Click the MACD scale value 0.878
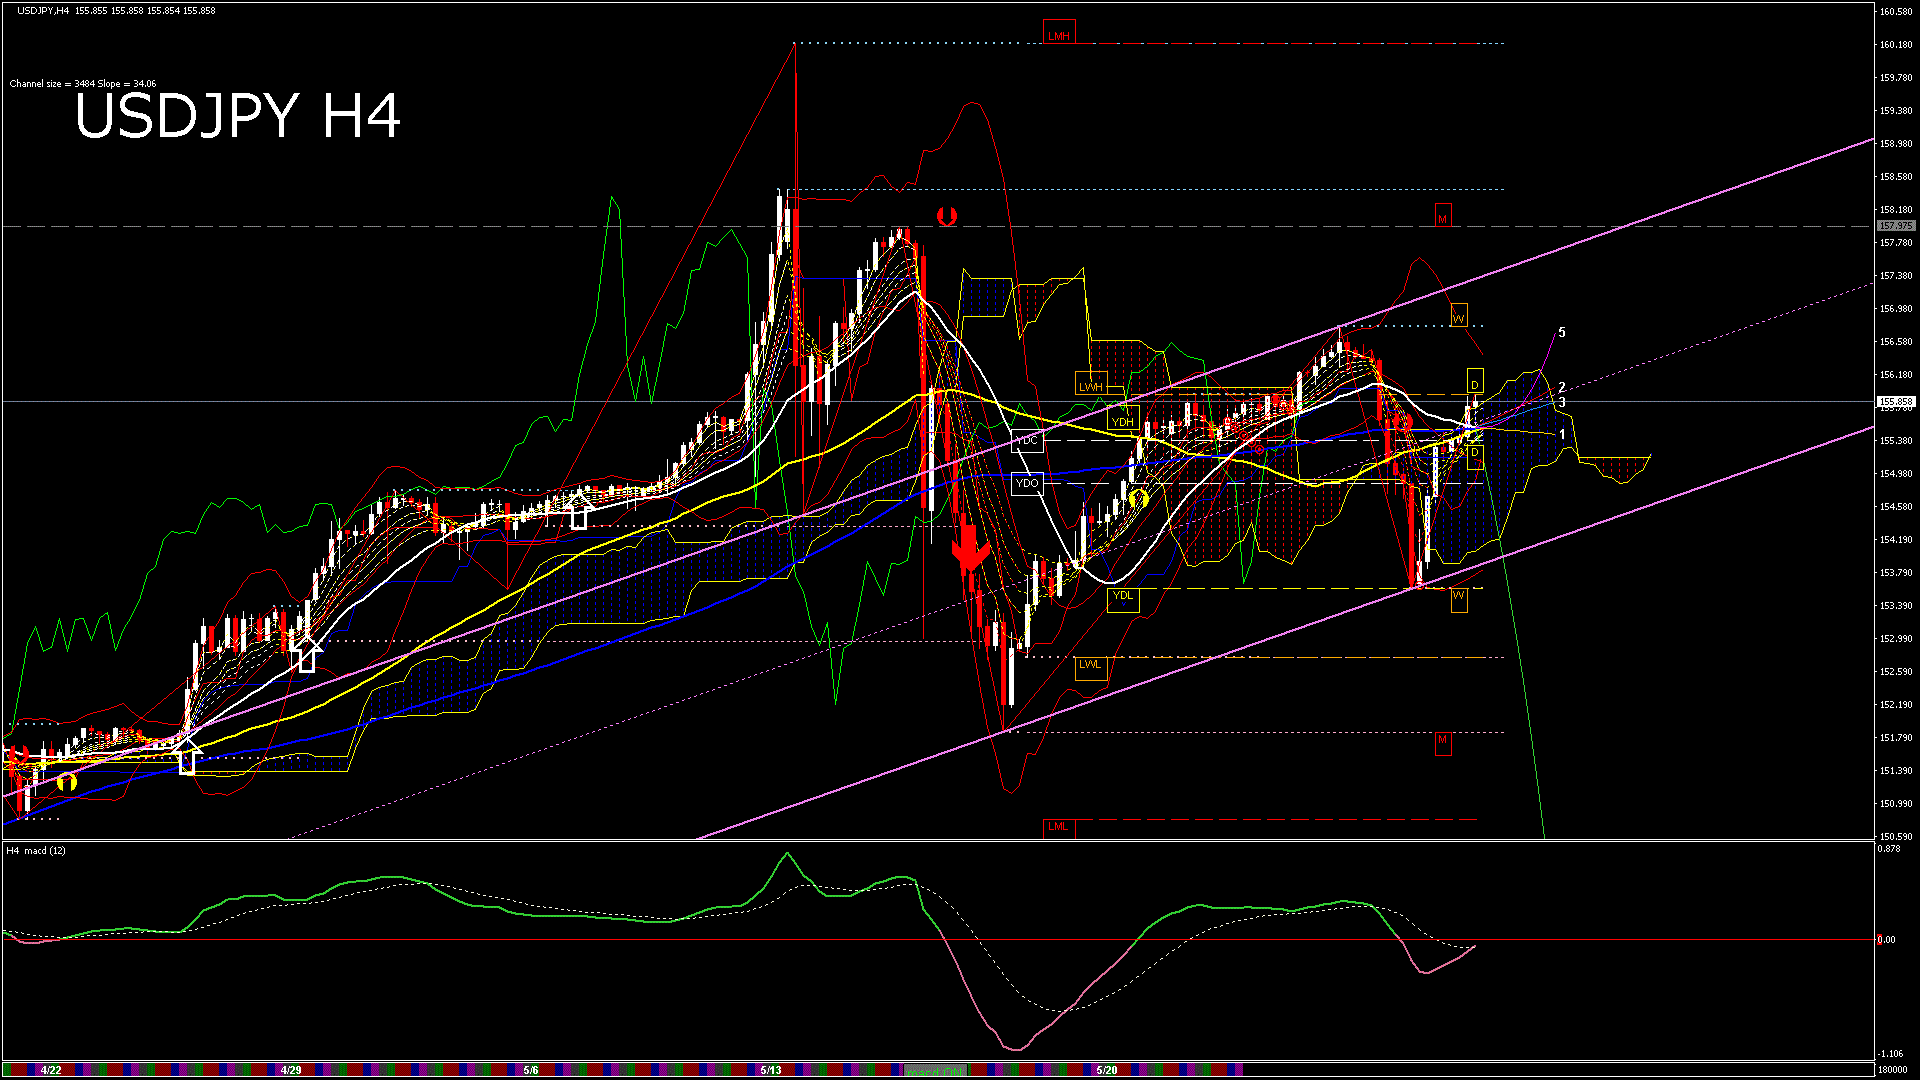Viewport: 1920px width, 1080px height. pos(1890,849)
